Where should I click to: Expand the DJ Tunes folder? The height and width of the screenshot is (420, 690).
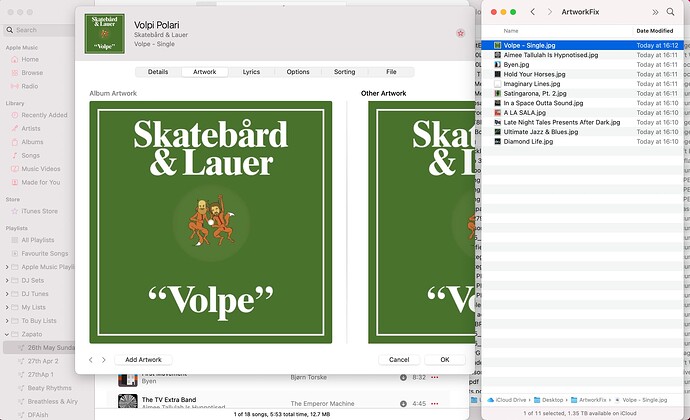(7, 294)
